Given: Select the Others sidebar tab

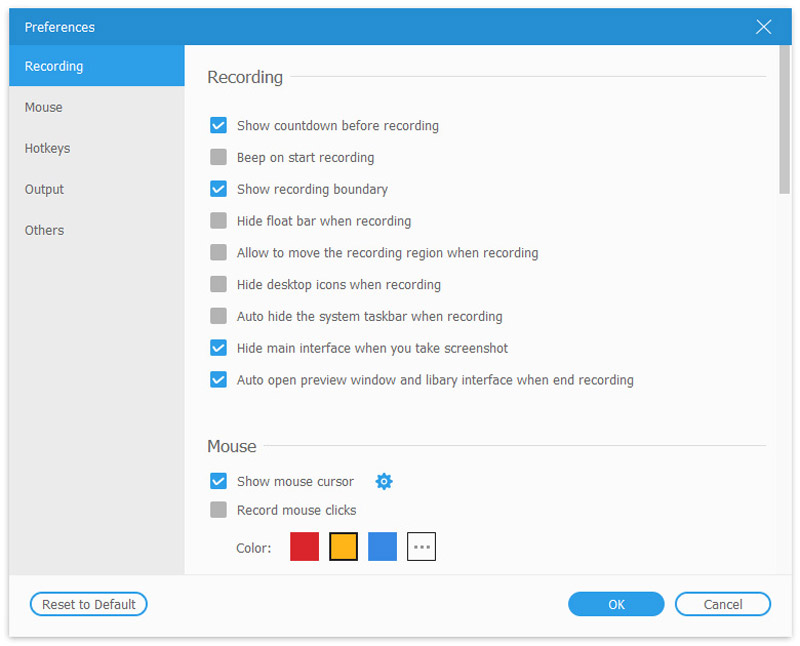Looking at the screenshot, I should 45,230.
